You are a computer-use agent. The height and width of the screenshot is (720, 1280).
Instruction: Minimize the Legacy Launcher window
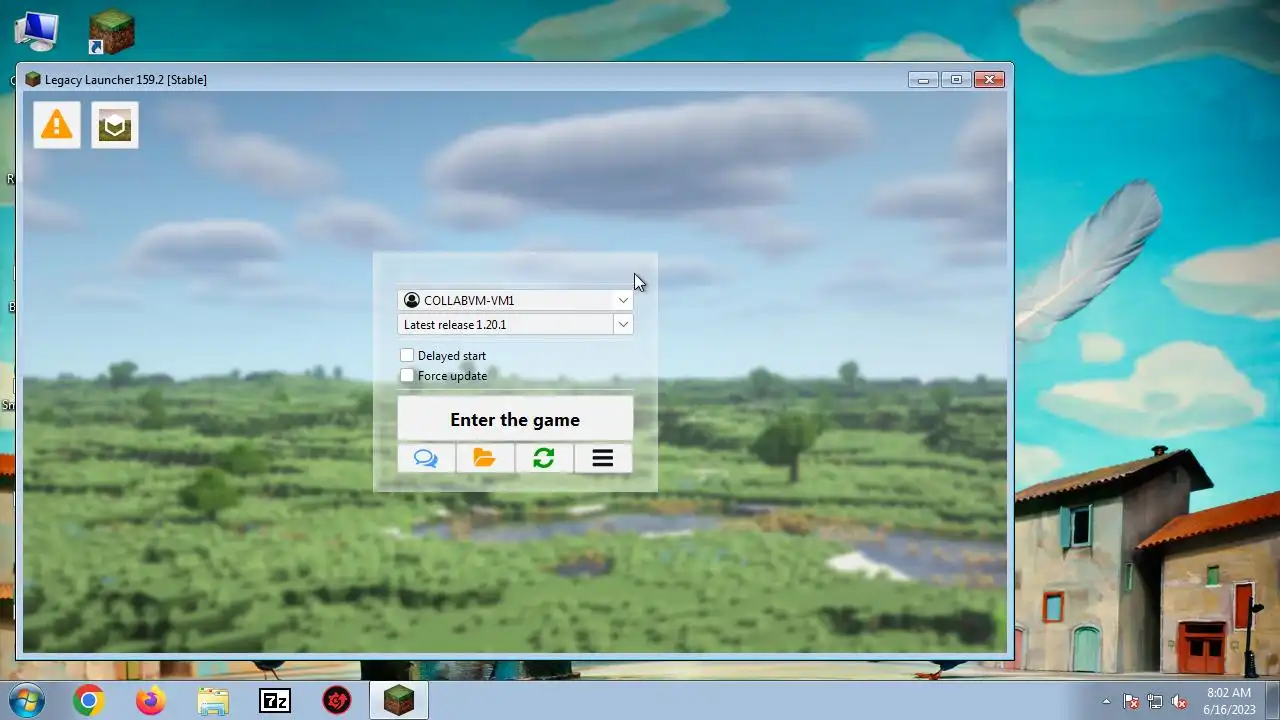point(923,79)
